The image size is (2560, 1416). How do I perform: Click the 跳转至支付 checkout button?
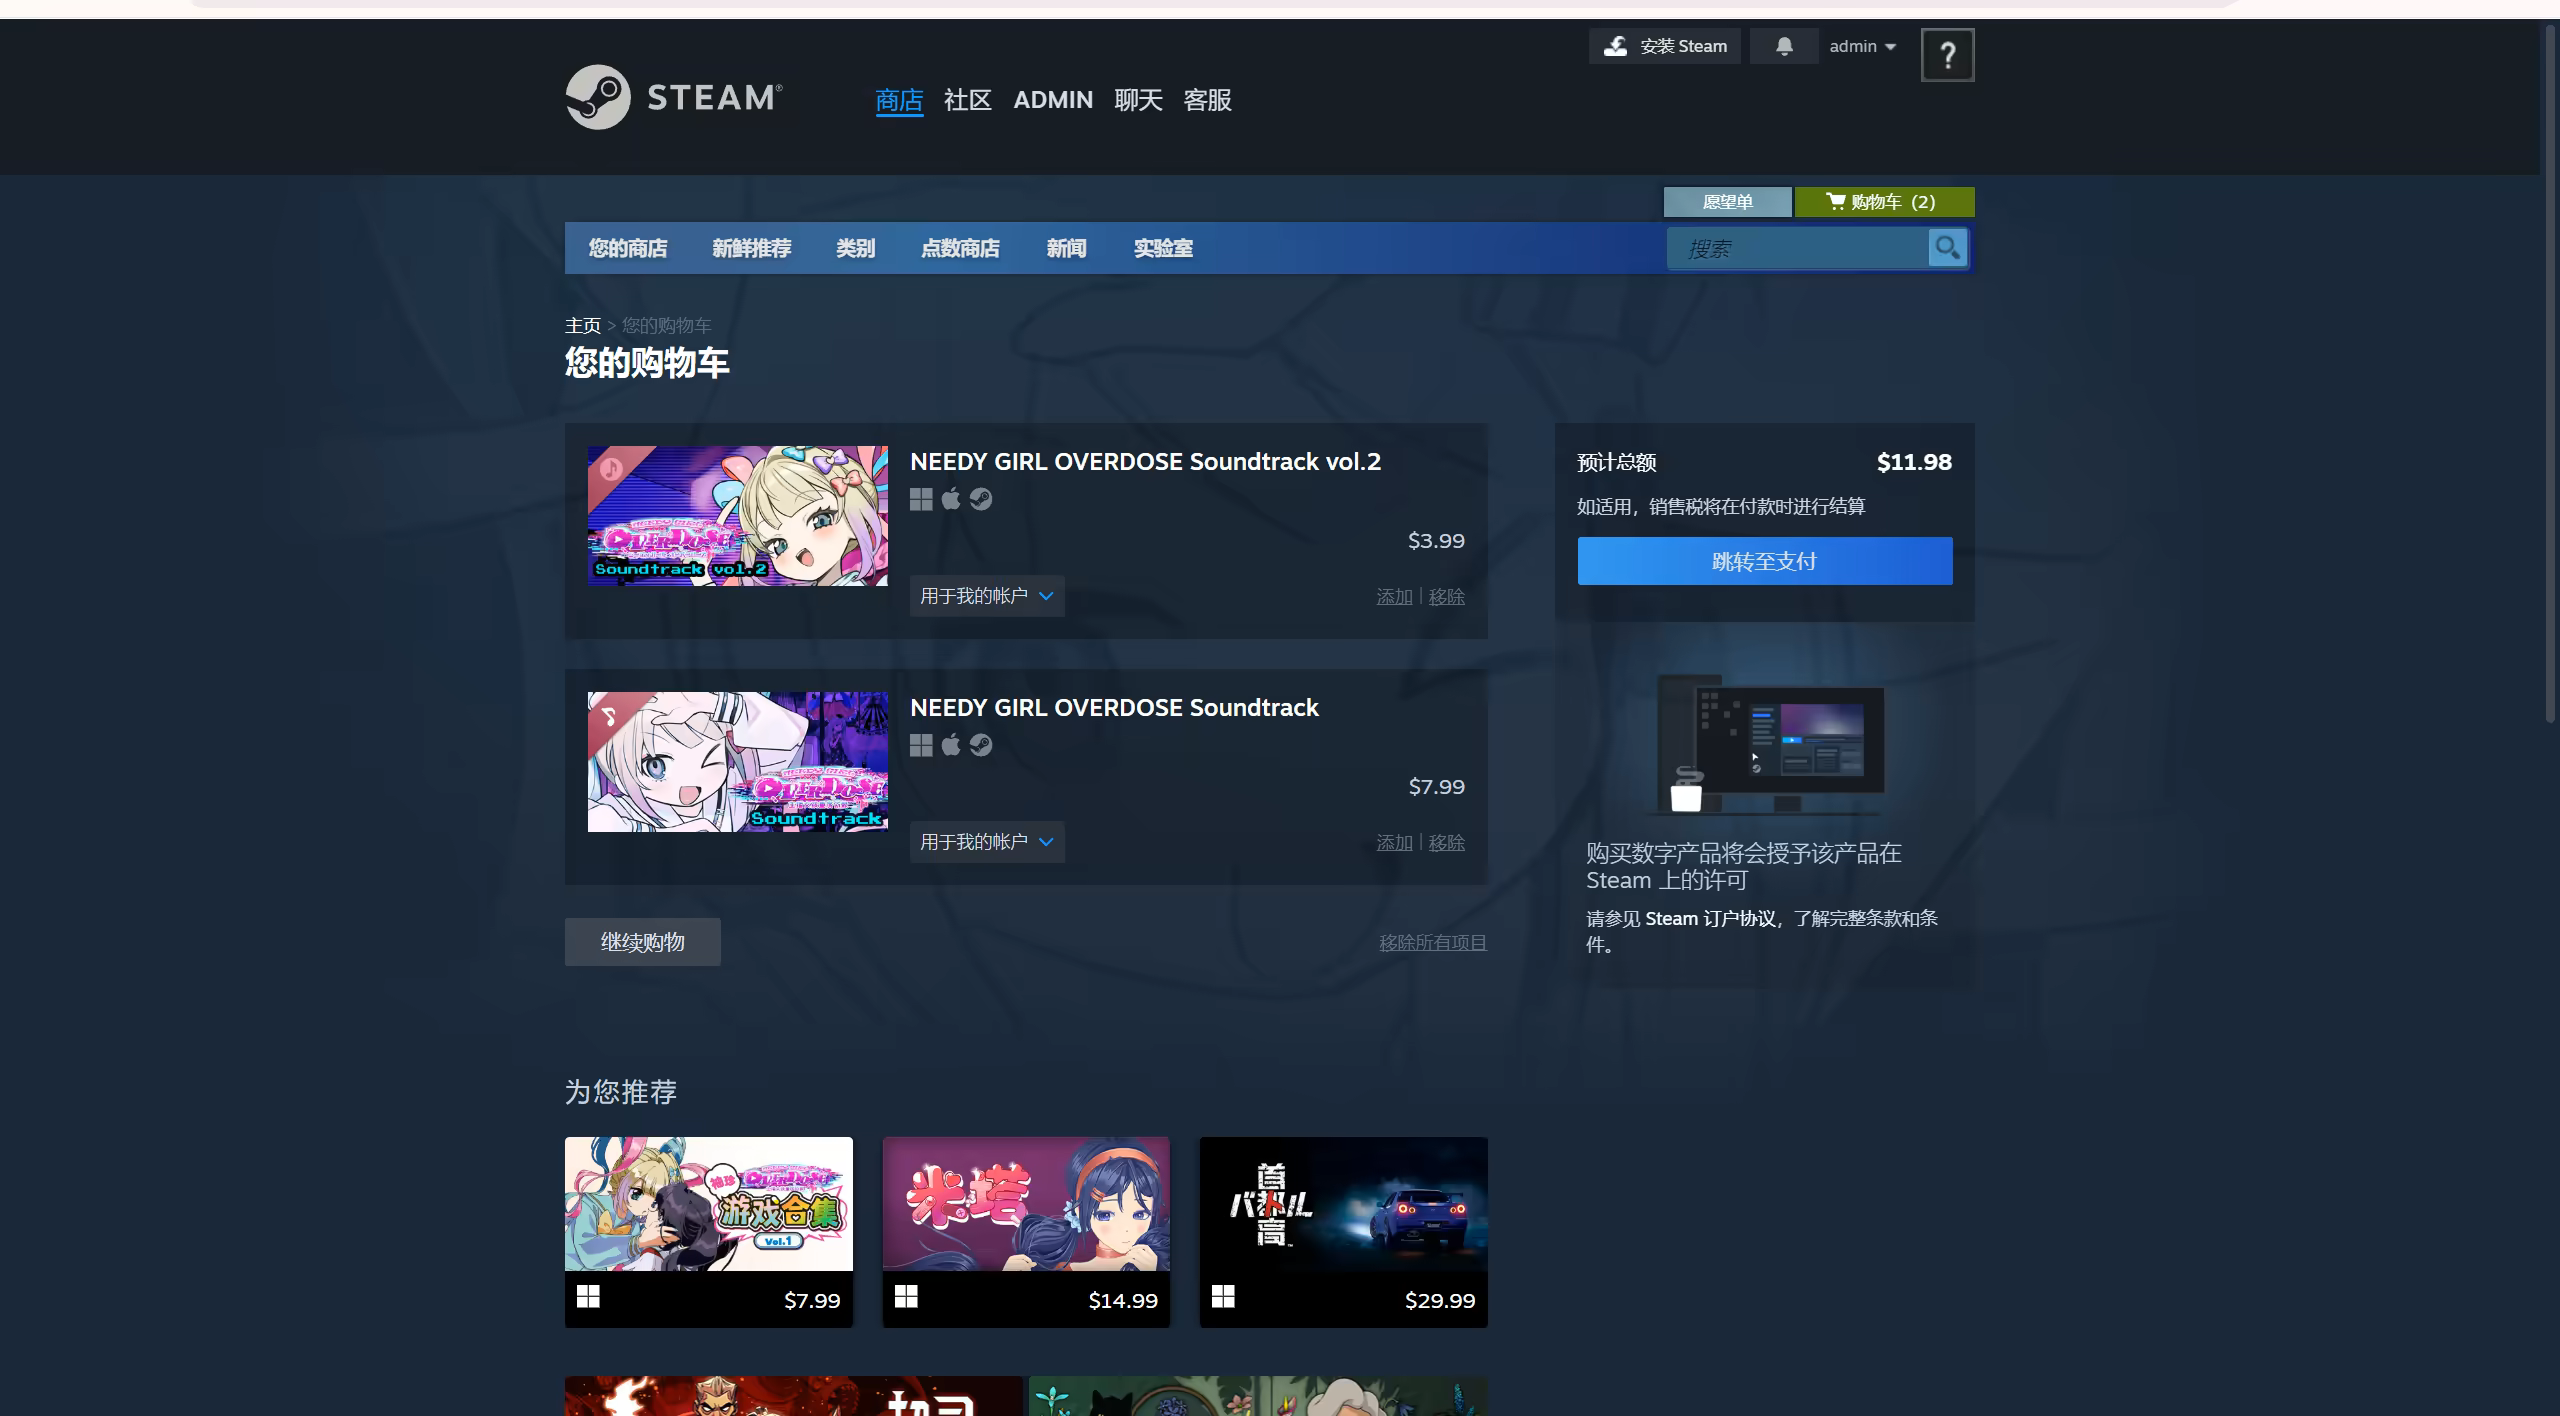(x=1764, y=561)
